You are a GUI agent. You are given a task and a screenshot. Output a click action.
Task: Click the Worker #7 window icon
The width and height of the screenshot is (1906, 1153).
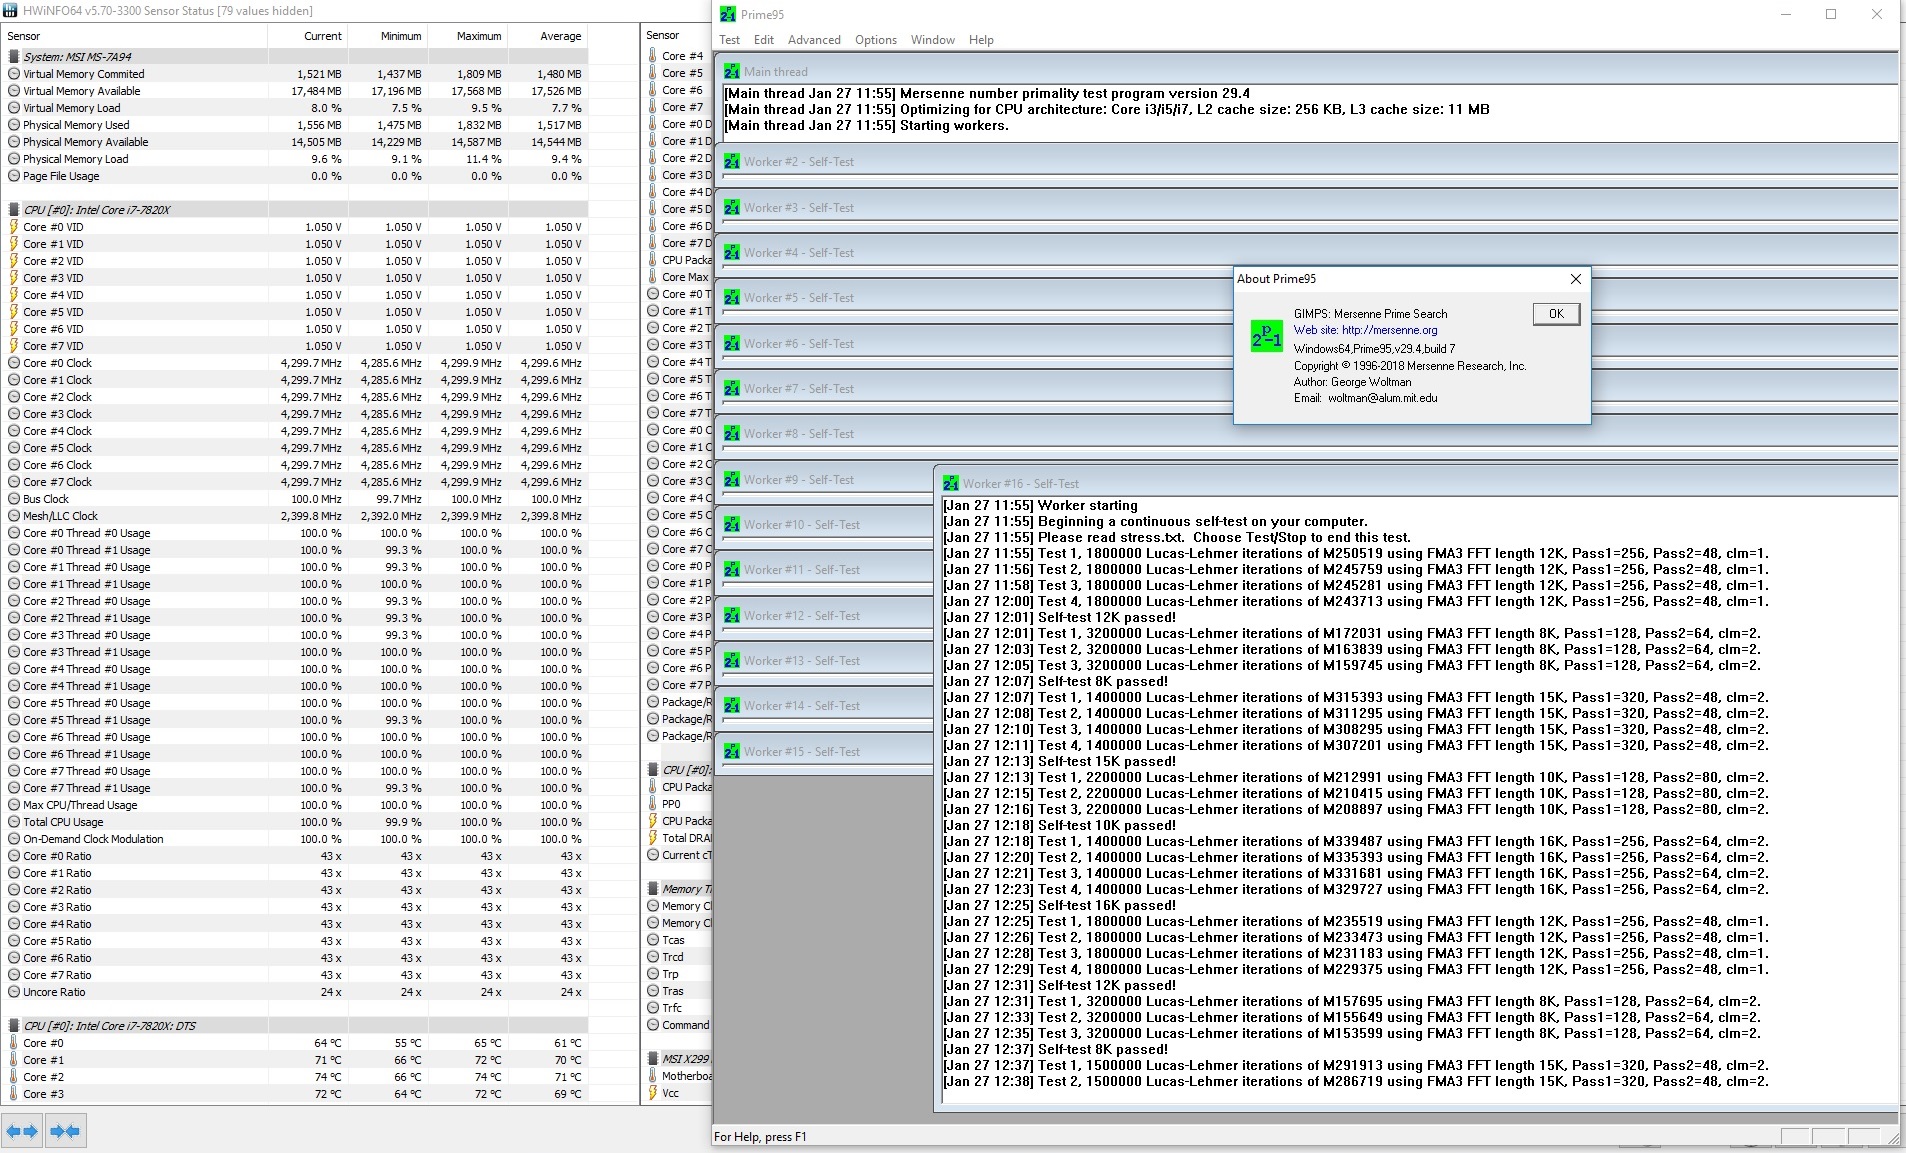pos(732,388)
